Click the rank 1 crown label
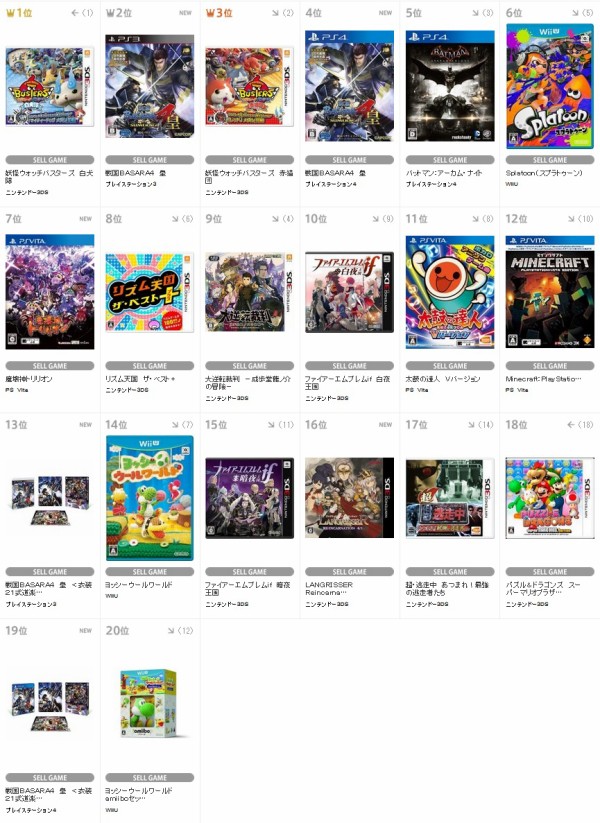The width and height of the screenshot is (600, 823). pos(18,13)
